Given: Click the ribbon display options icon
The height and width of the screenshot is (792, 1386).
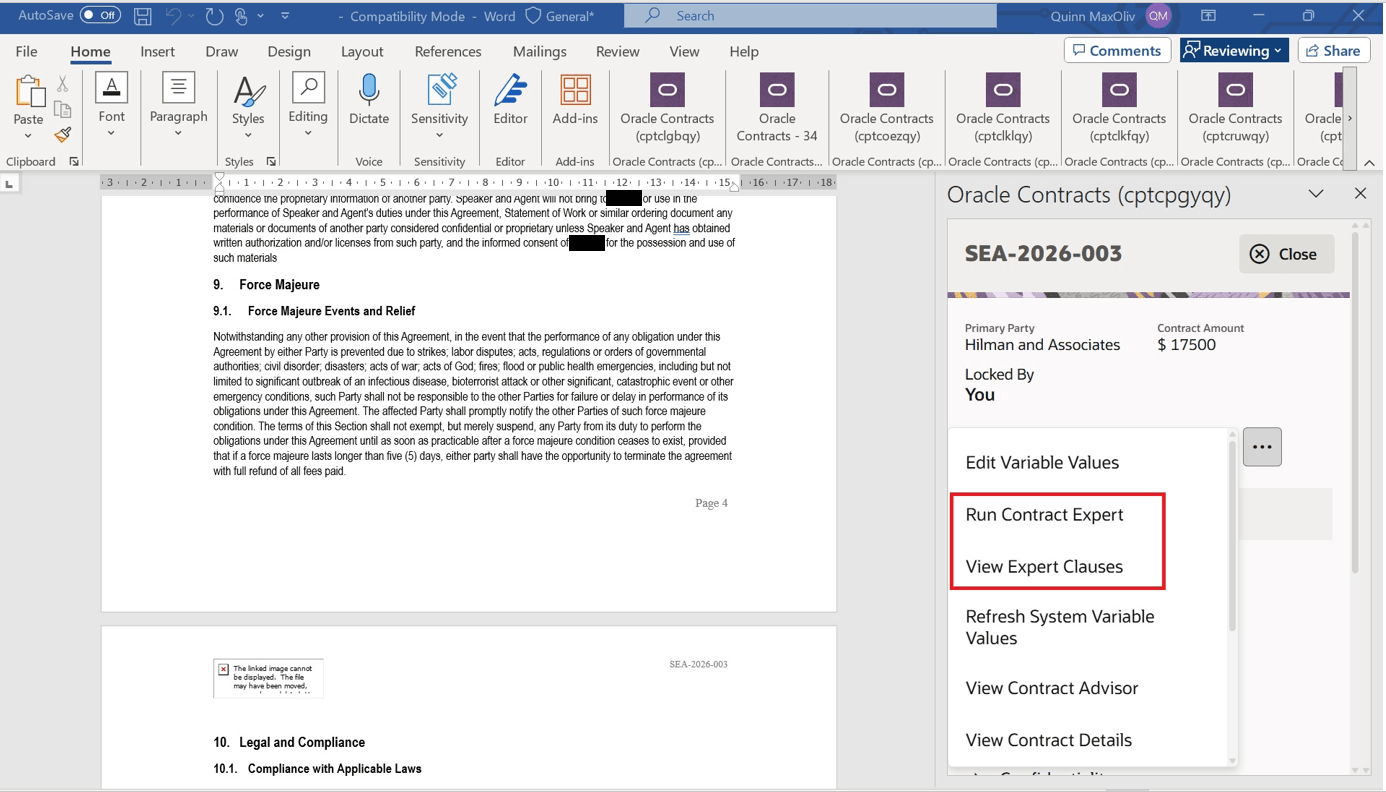Looking at the screenshot, I should click(1208, 16).
